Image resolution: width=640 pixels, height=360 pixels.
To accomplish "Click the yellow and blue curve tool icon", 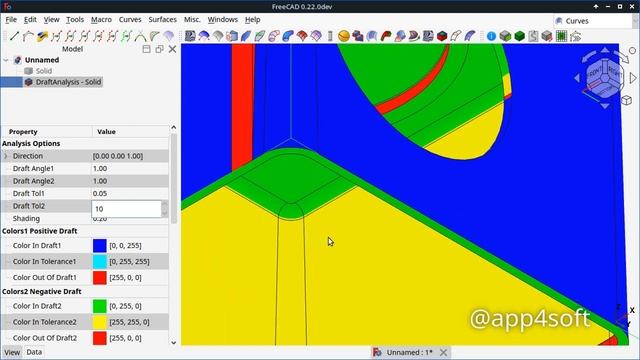I will pyautogui.click(x=42, y=36).
